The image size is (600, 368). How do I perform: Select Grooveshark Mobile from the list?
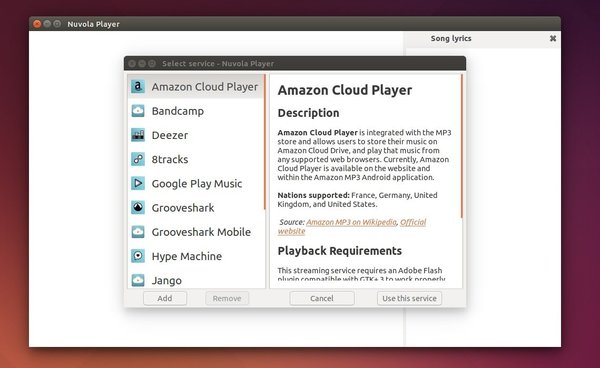pyautogui.click(x=195, y=232)
